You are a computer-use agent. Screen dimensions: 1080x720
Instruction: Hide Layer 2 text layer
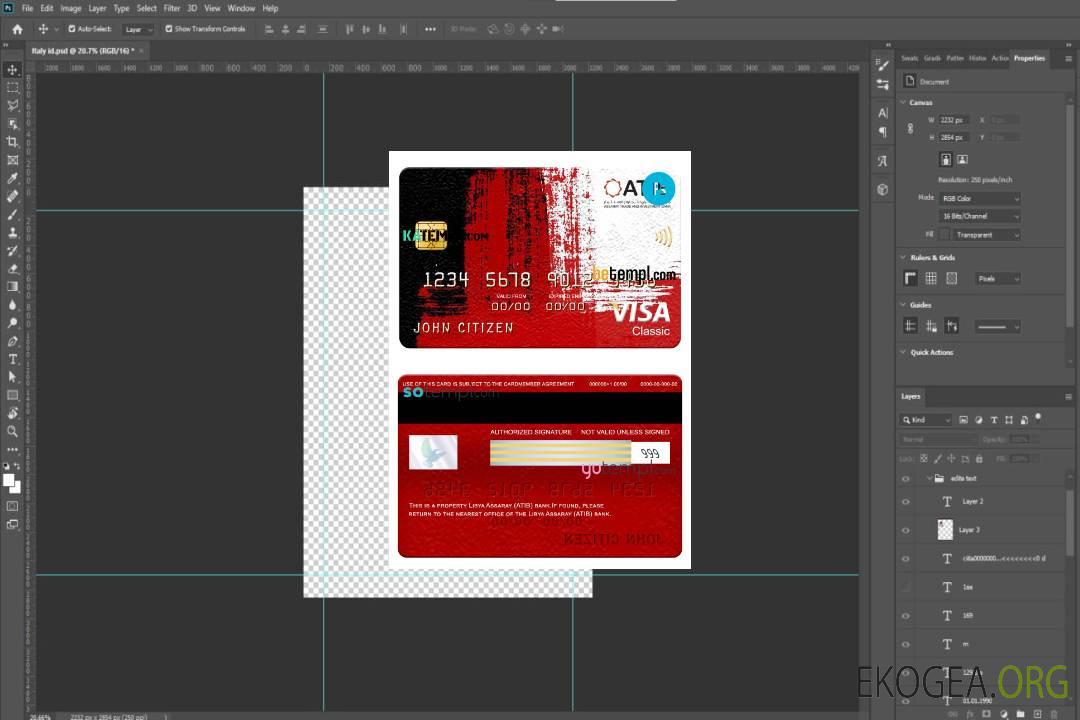click(x=906, y=502)
